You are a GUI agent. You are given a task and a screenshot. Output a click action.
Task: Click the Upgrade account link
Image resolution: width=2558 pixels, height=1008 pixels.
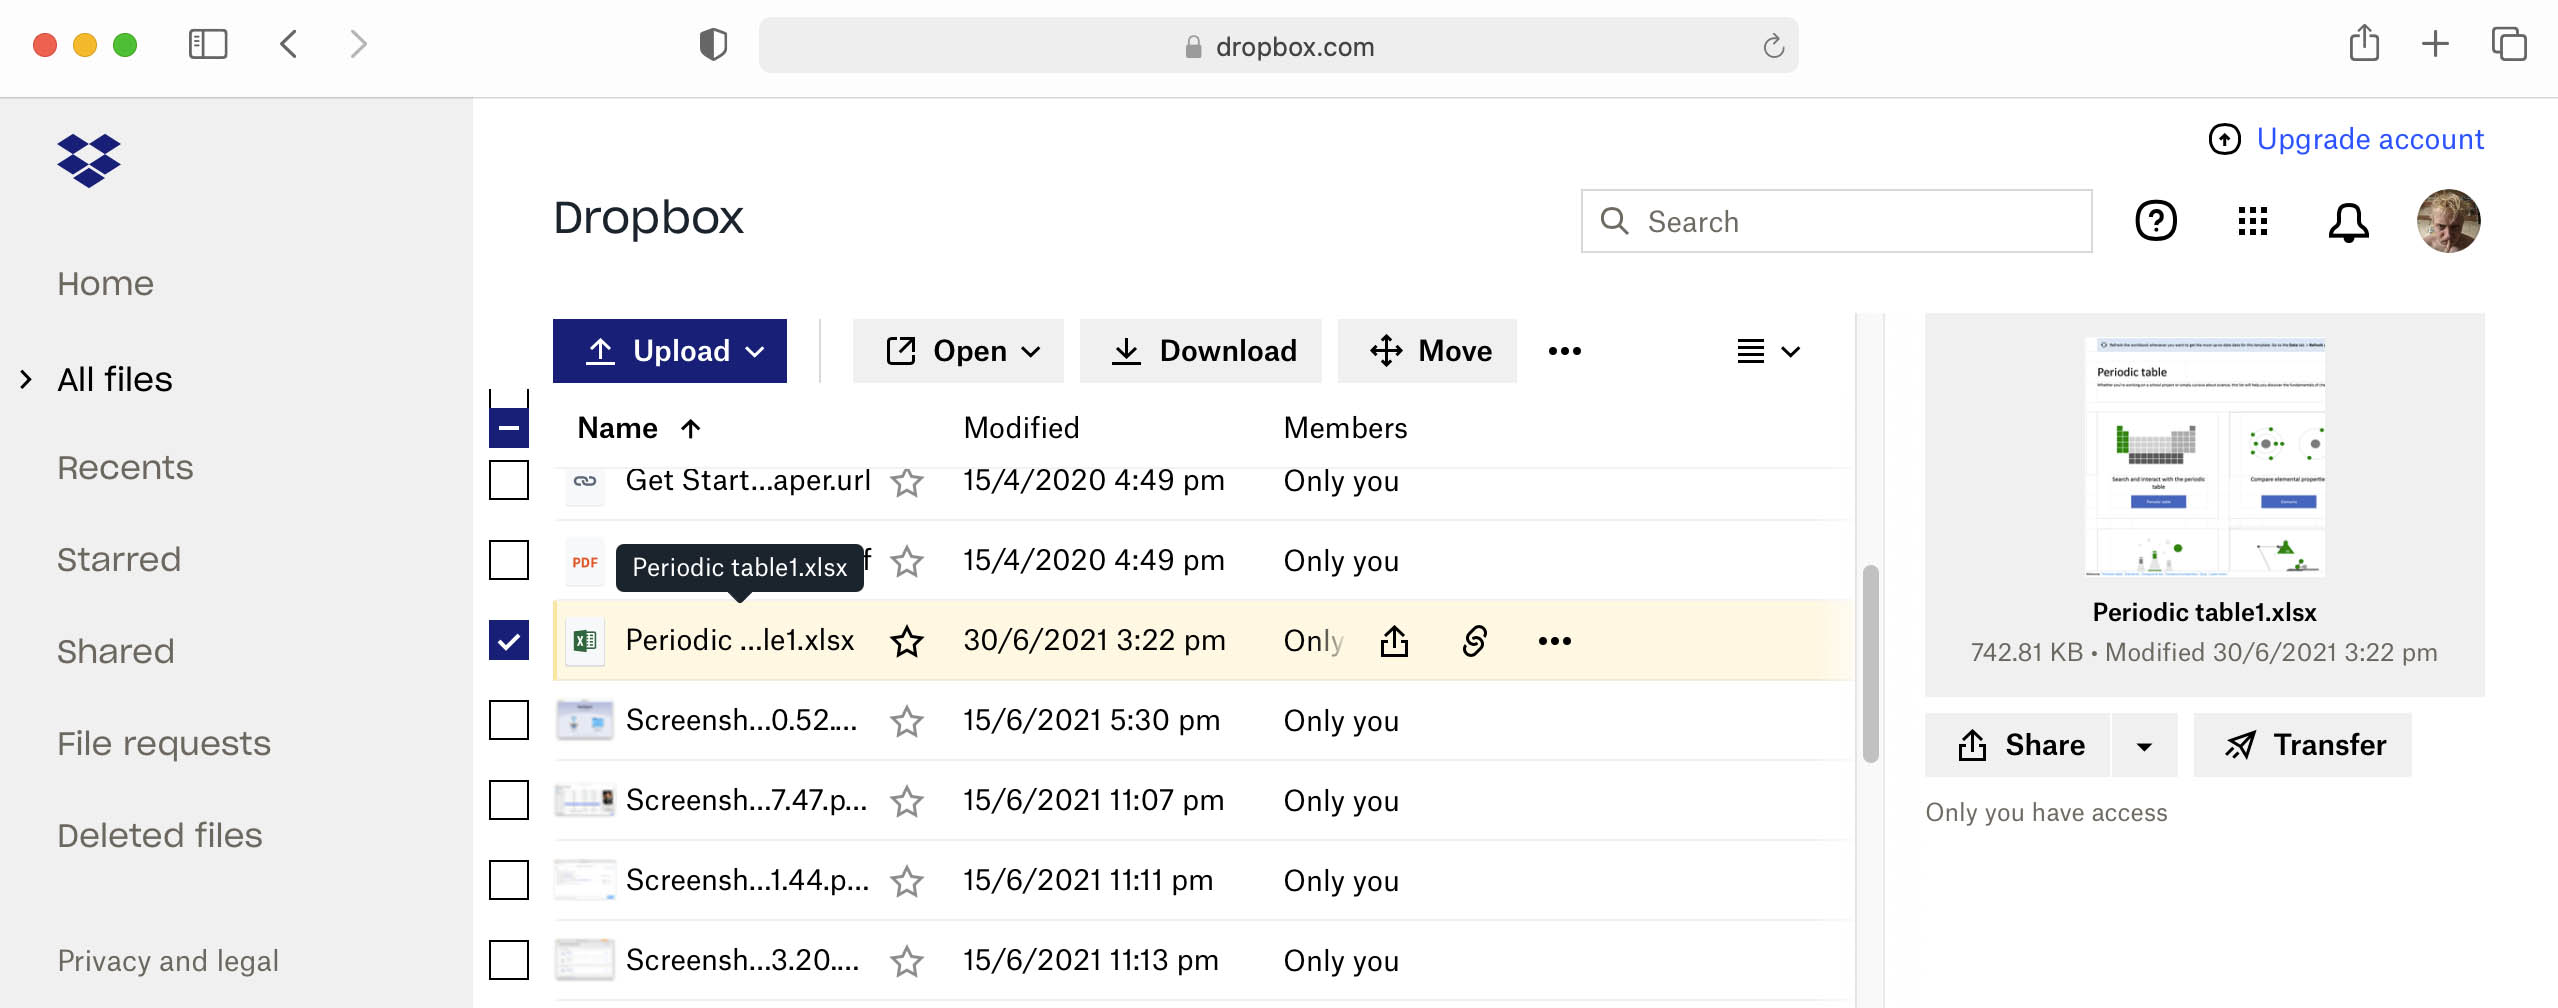click(x=2346, y=139)
